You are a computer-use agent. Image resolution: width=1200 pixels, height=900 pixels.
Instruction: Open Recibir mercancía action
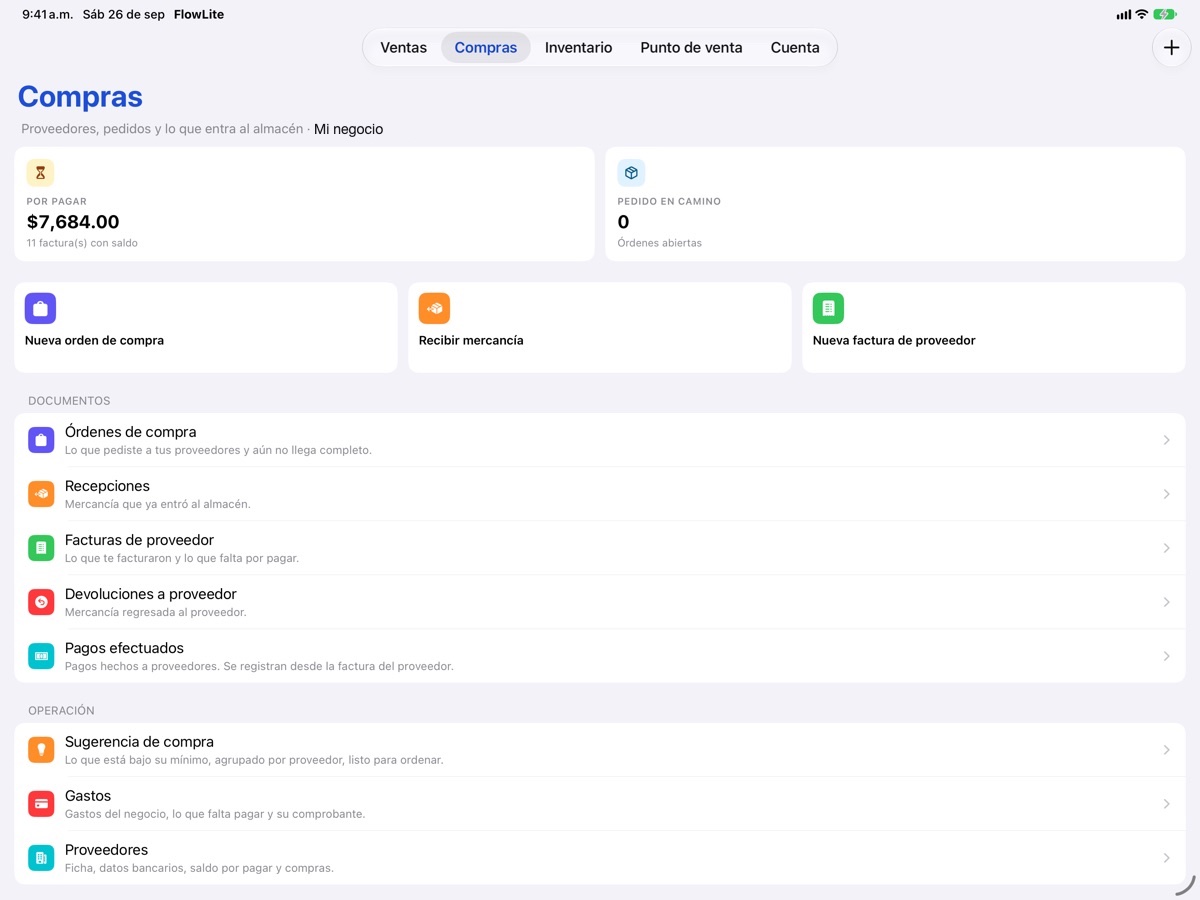click(600, 327)
